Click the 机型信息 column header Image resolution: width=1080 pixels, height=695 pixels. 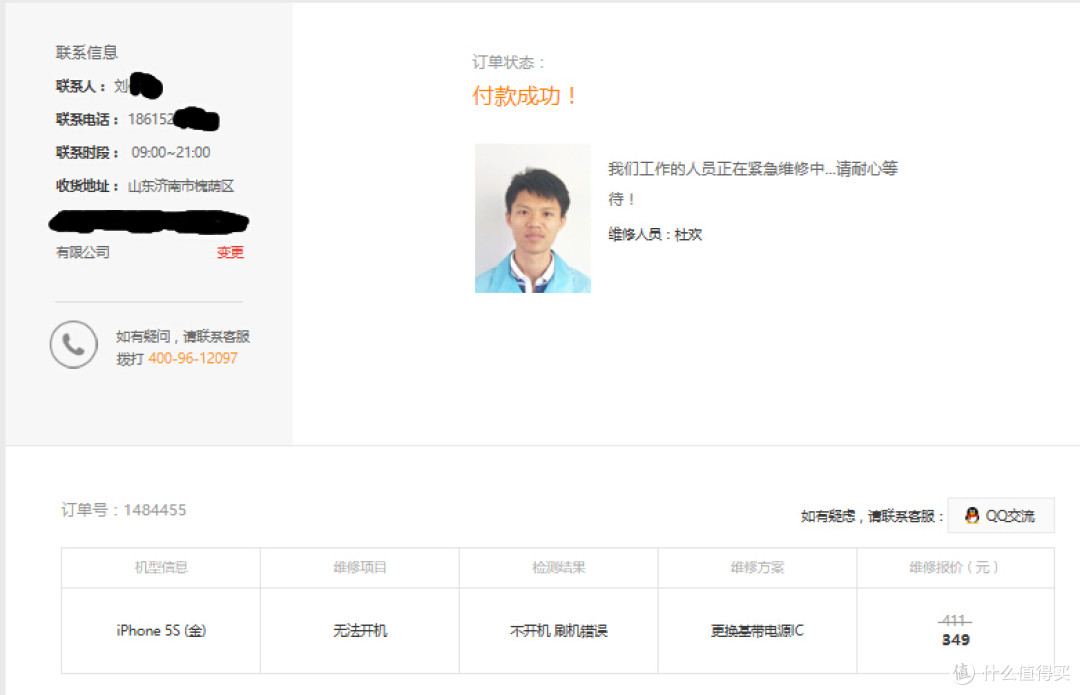tap(161, 568)
